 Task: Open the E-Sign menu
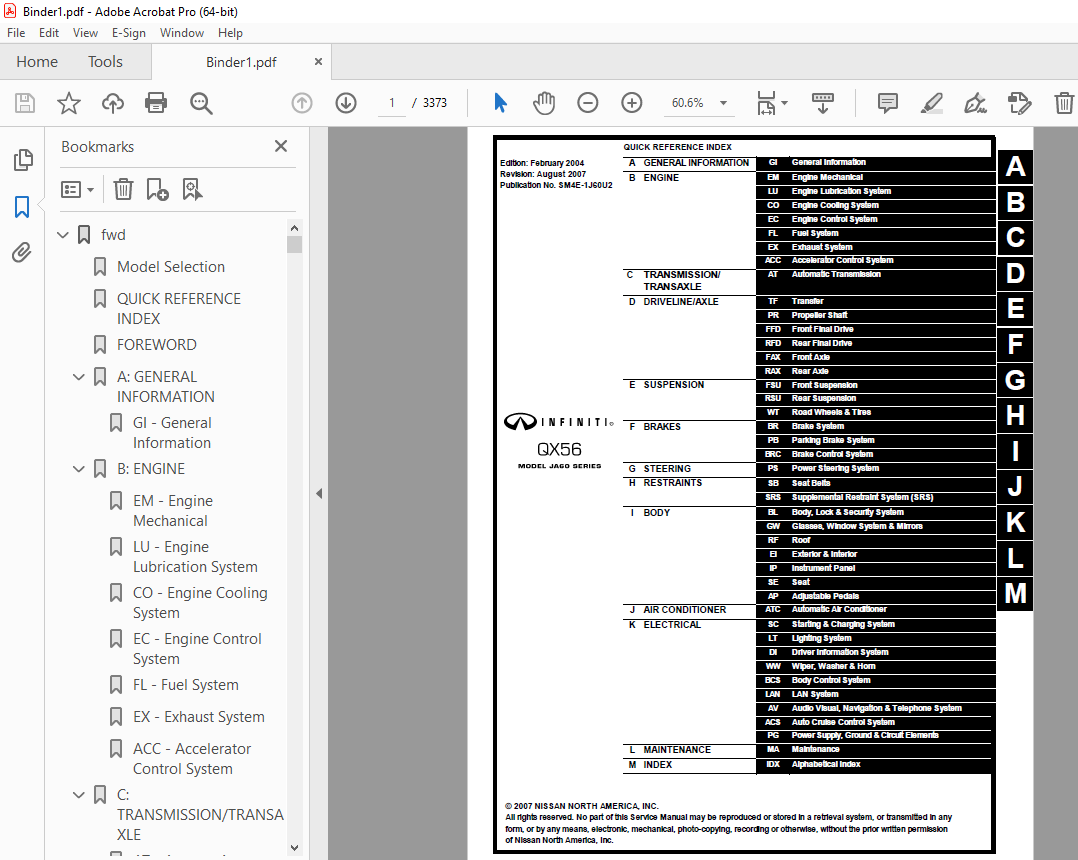point(129,33)
